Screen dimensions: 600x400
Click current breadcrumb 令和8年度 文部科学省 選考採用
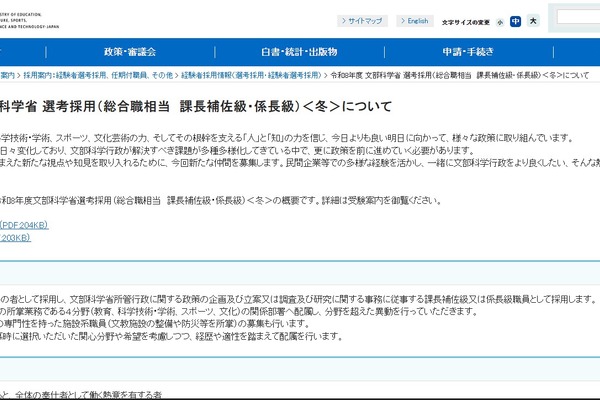[460, 75]
